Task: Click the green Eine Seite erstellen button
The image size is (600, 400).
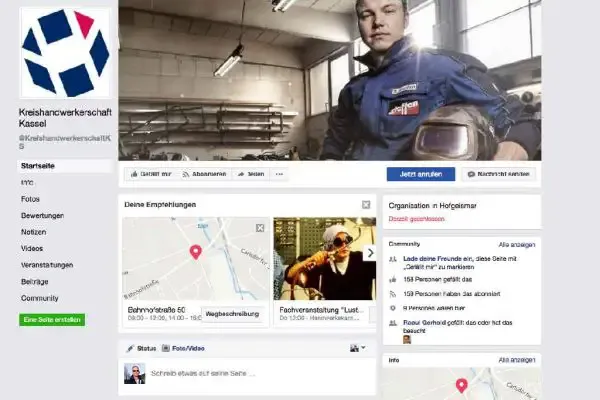Action: 52,320
